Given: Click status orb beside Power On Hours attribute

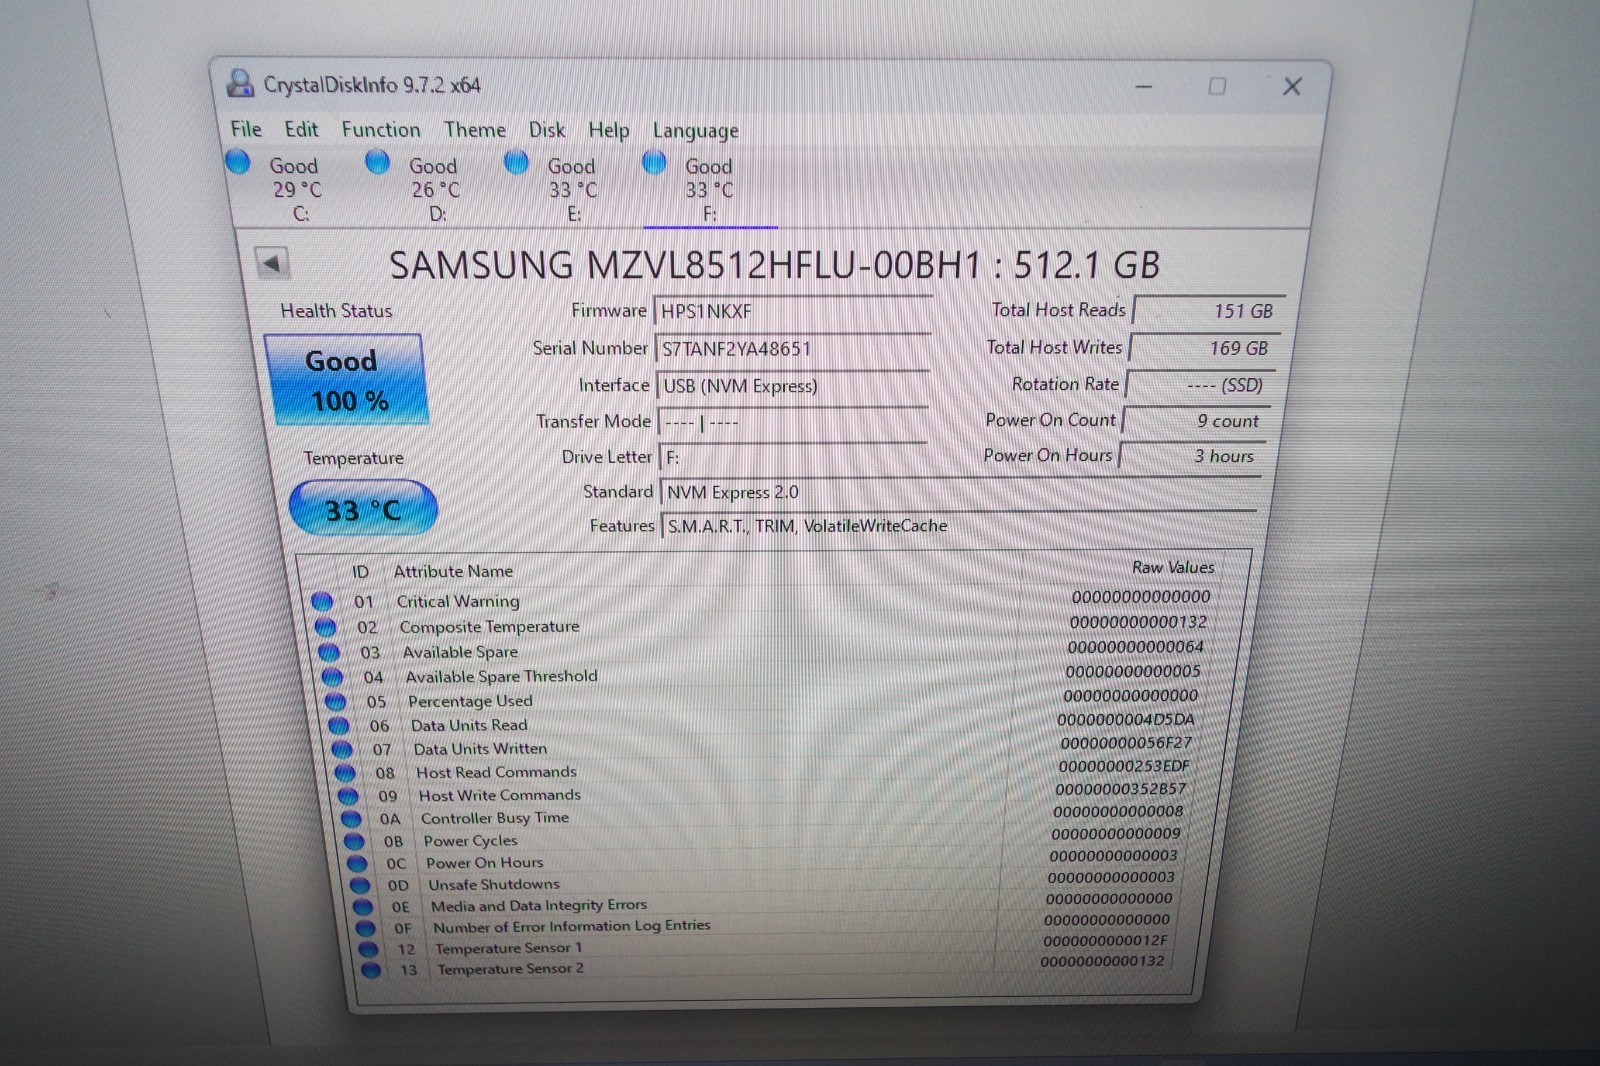Looking at the screenshot, I should (357, 863).
